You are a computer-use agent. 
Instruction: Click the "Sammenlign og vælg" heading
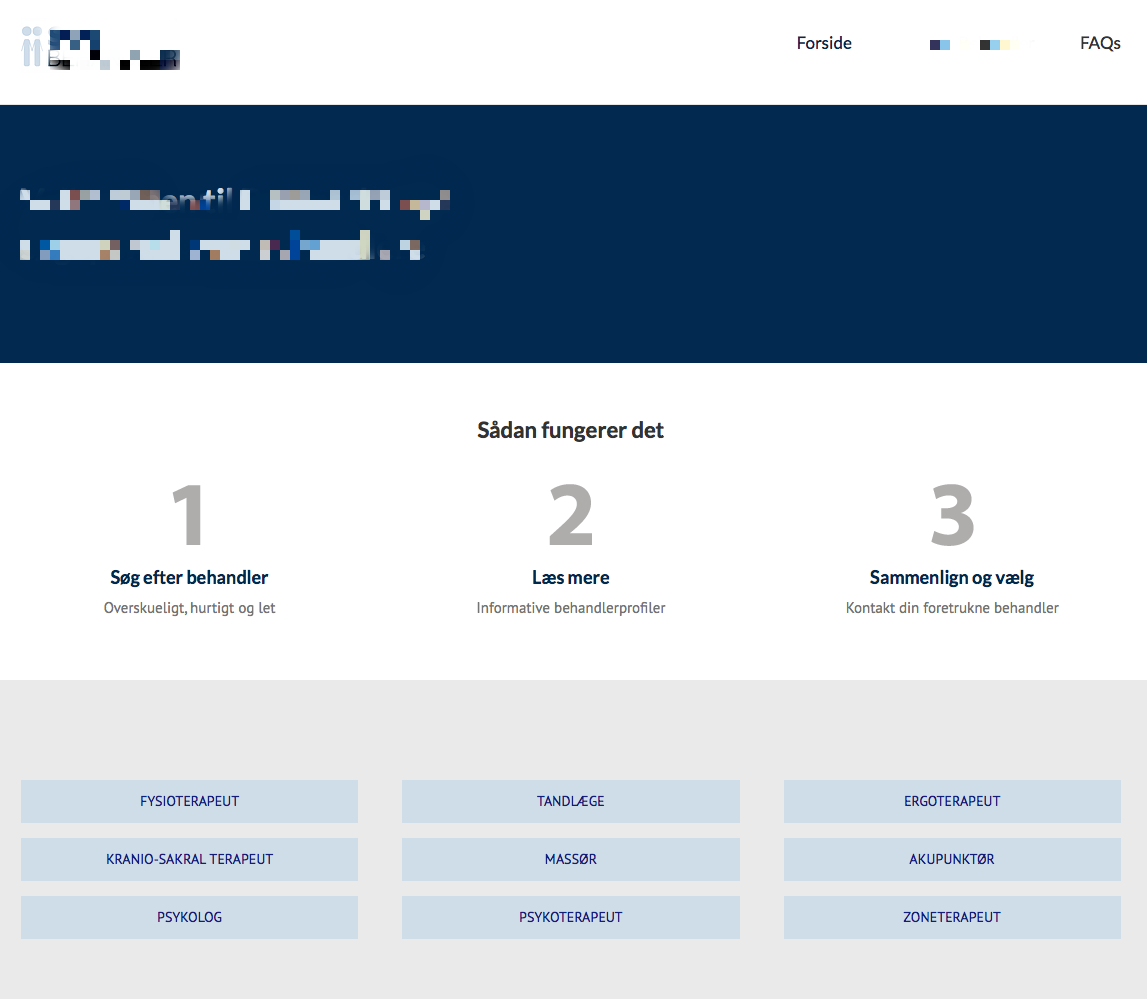[x=952, y=577]
